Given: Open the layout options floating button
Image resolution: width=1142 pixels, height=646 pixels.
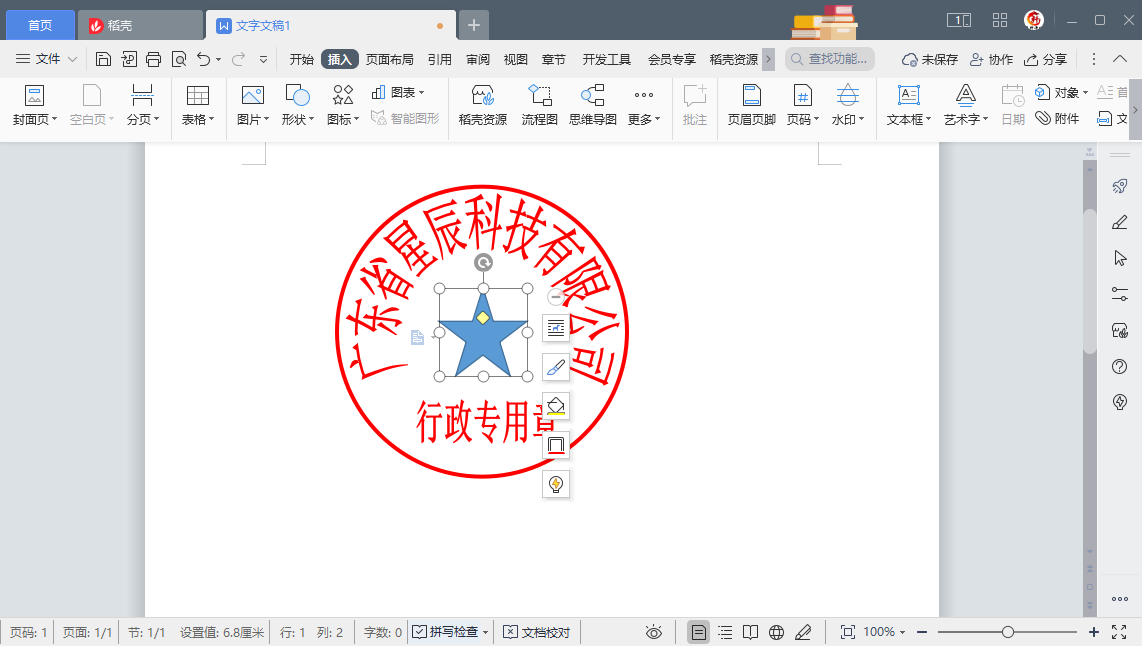Looking at the screenshot, I should click(x=556, y=327).
